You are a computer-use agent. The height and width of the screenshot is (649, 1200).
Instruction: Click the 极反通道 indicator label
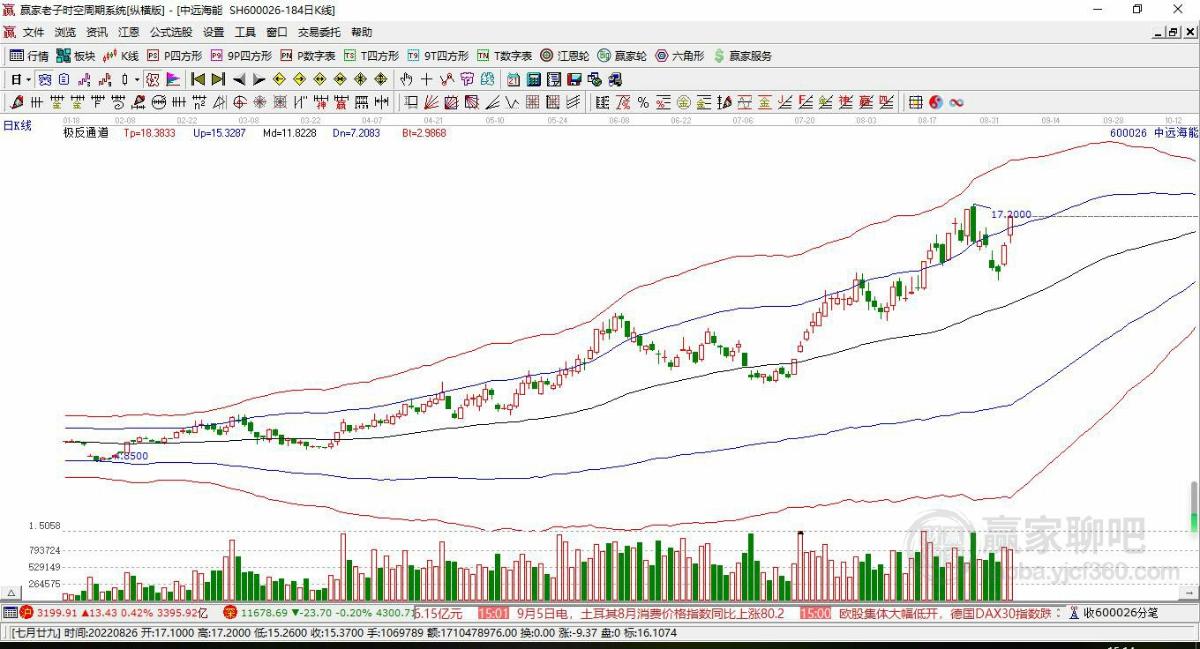[85, 133]
